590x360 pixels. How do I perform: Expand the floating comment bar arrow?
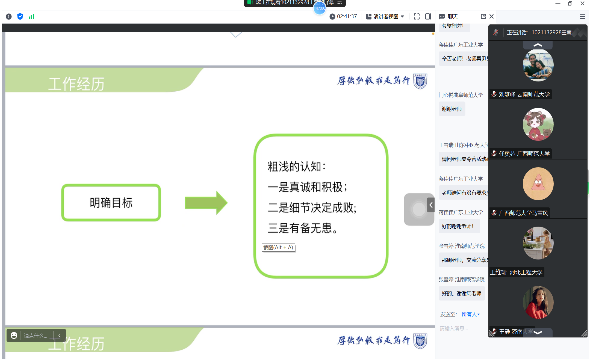pos(59,335)
